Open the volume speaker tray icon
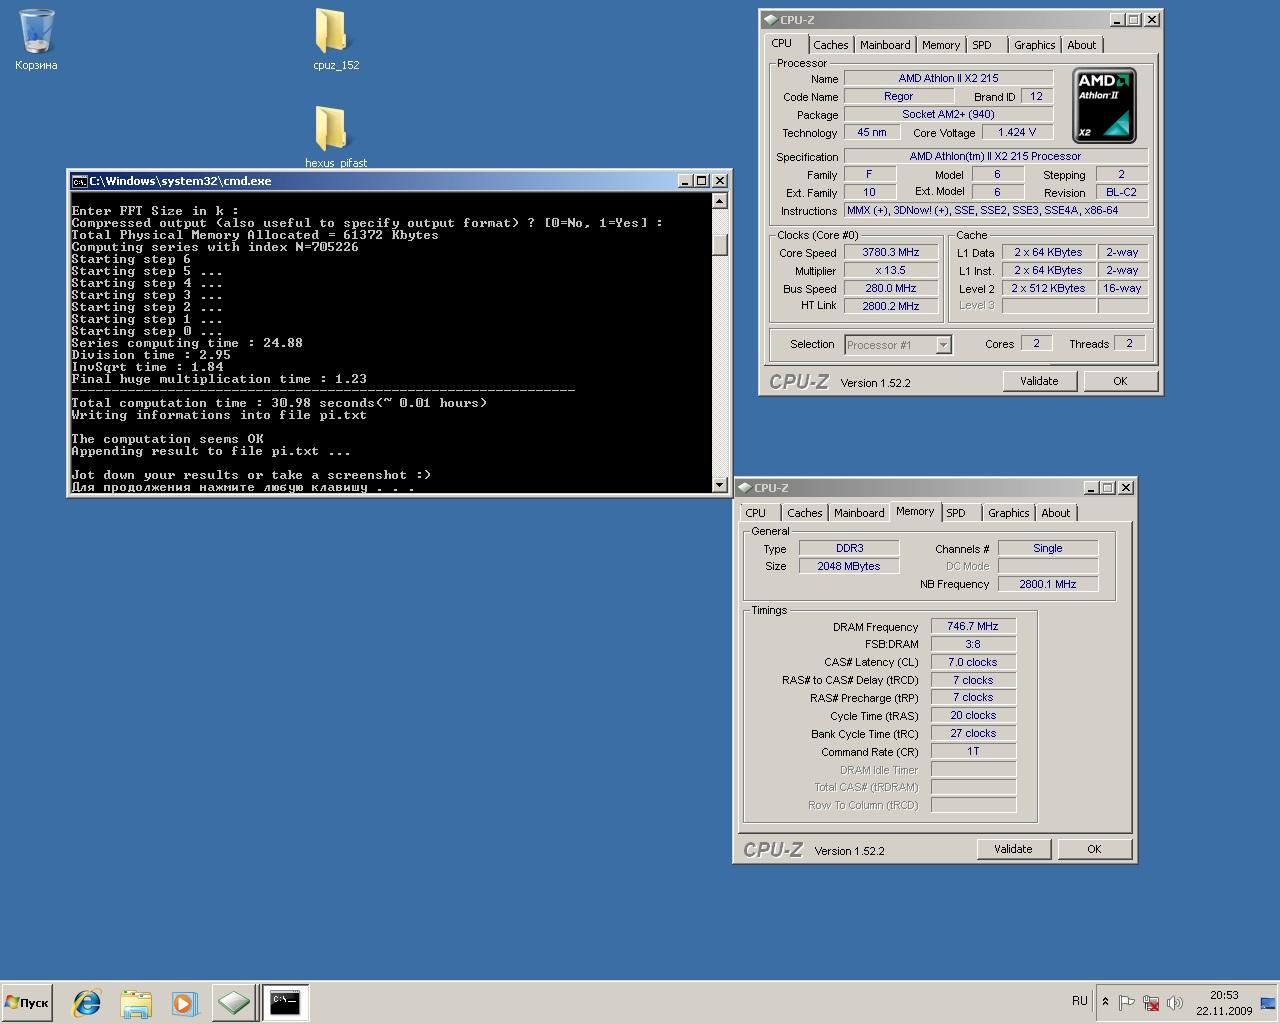Image resolution: width=1280 pixels, height=1024 pixels. click(x=1175, y=1002)
